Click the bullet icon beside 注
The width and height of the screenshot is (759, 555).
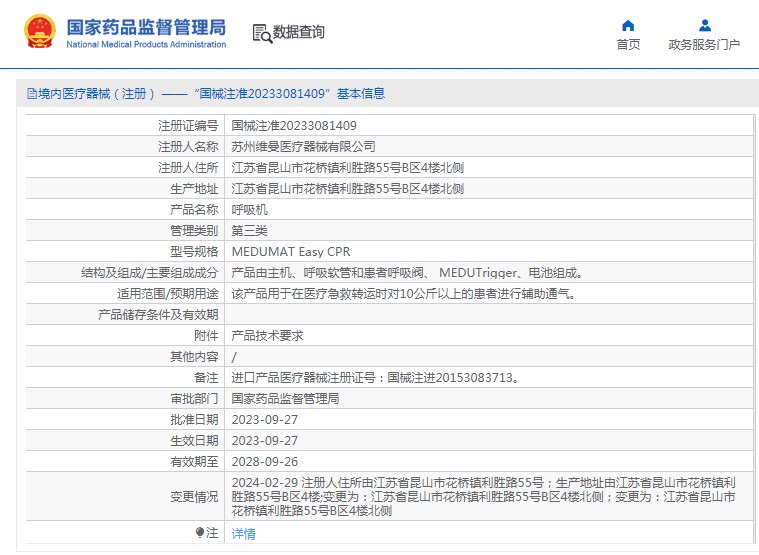click(x=200, y=533)
